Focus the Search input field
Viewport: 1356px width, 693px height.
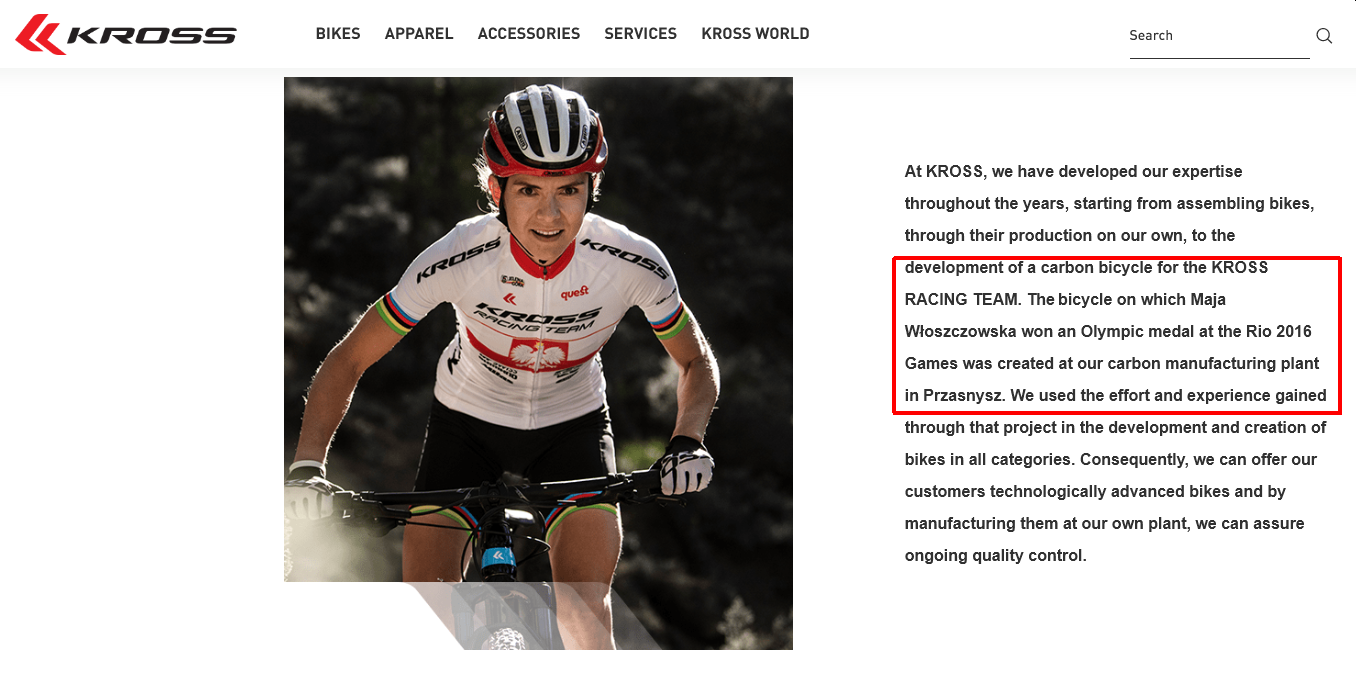click(x=1219, y=36)
